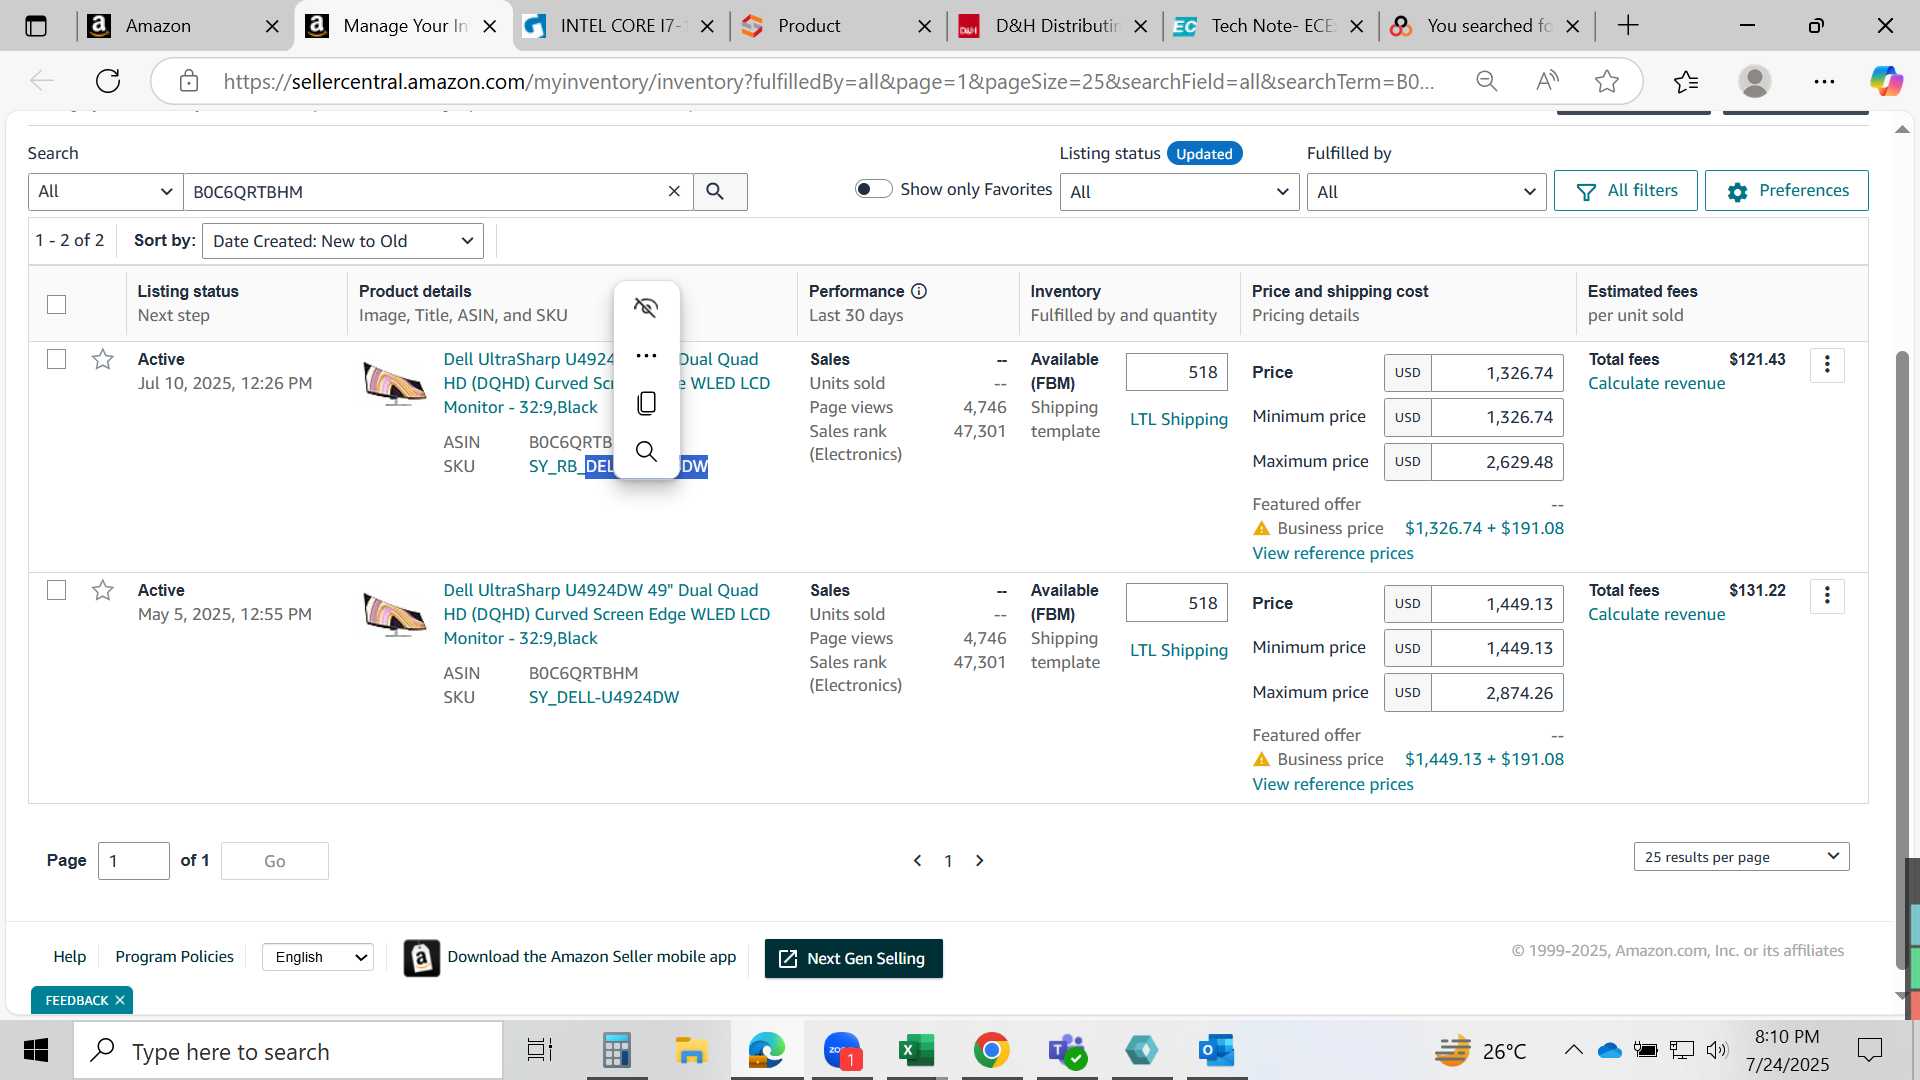Check the box for the SY_RB listing row
The height and width of the screenshot is (1080, 1920).
pyautogui.click(x=57, y=359)
